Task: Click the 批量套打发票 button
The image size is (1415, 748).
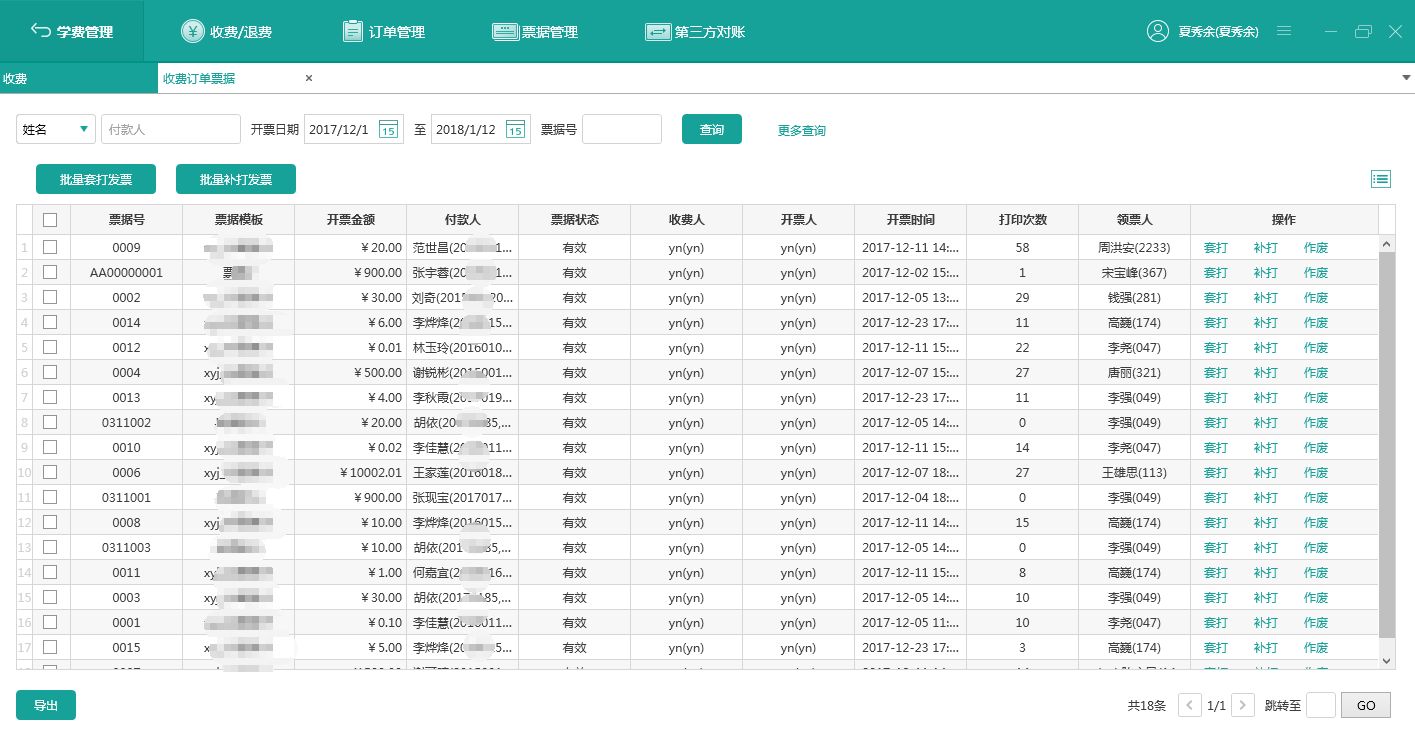Action: coord(96,179)
